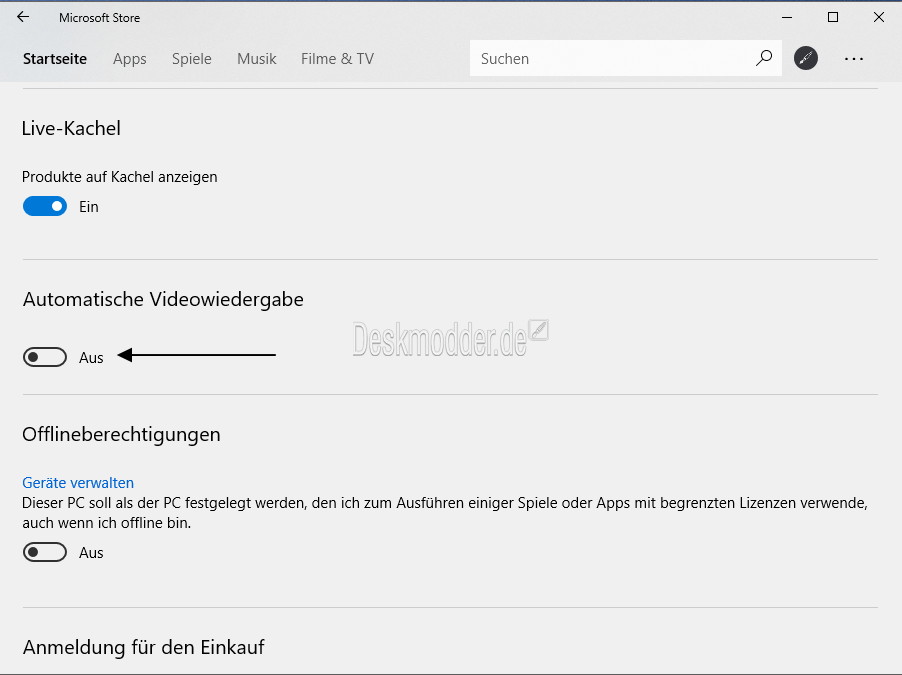Minimize the Microsoft Store window
This screenshot has height=675, width=902.
(x=787, y=17)
